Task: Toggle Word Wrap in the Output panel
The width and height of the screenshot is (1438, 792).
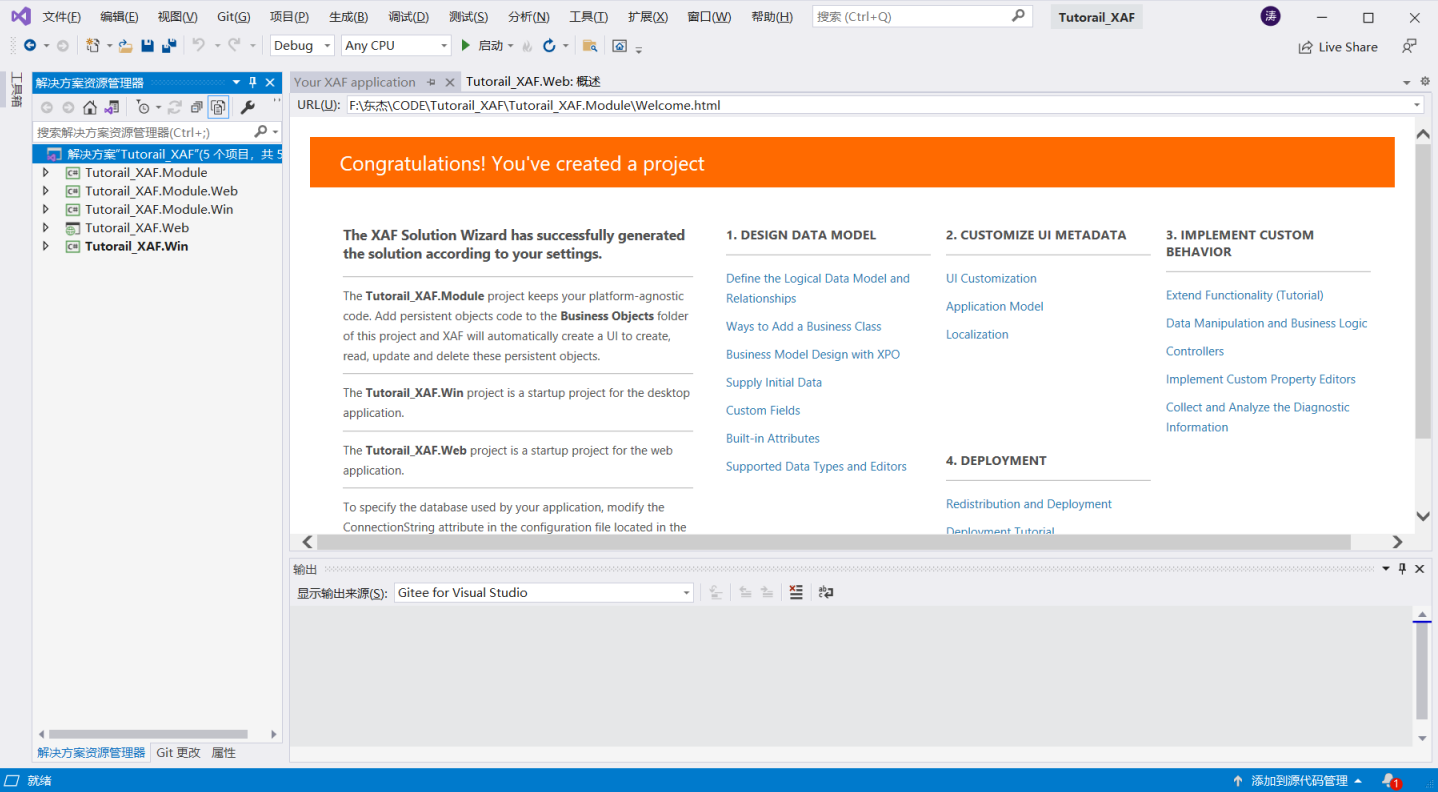Action: (826, 592)
